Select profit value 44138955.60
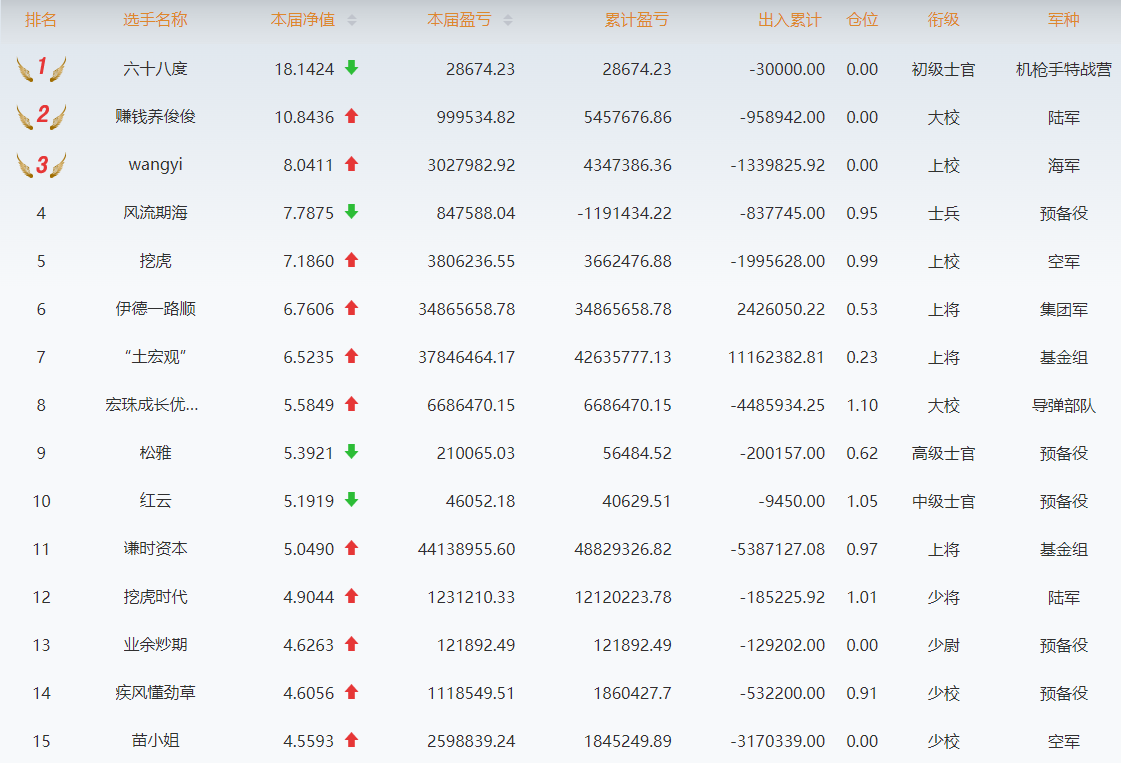Image resolution: width=1121 pixels, height=763 pixels. point(466,549)
